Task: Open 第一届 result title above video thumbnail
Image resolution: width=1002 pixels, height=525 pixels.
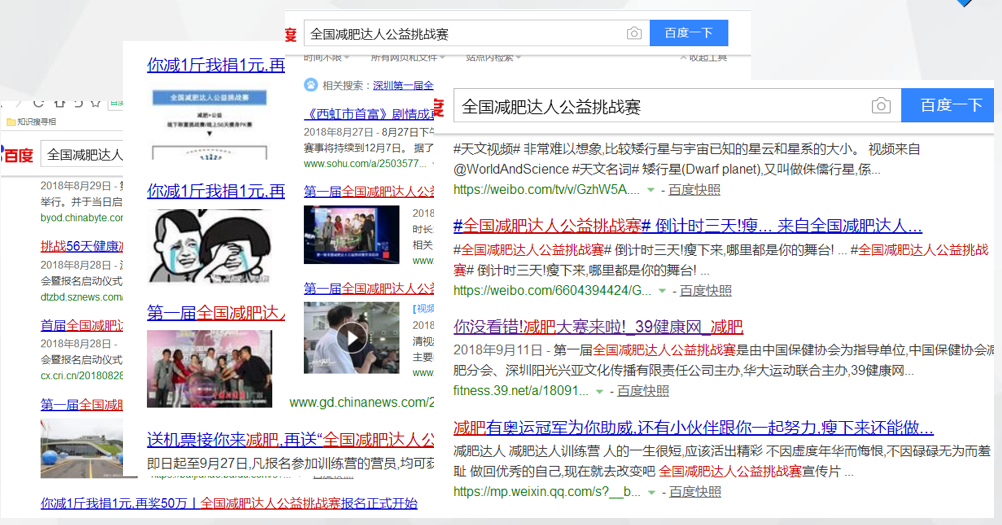Action: (x=369, y=288)
